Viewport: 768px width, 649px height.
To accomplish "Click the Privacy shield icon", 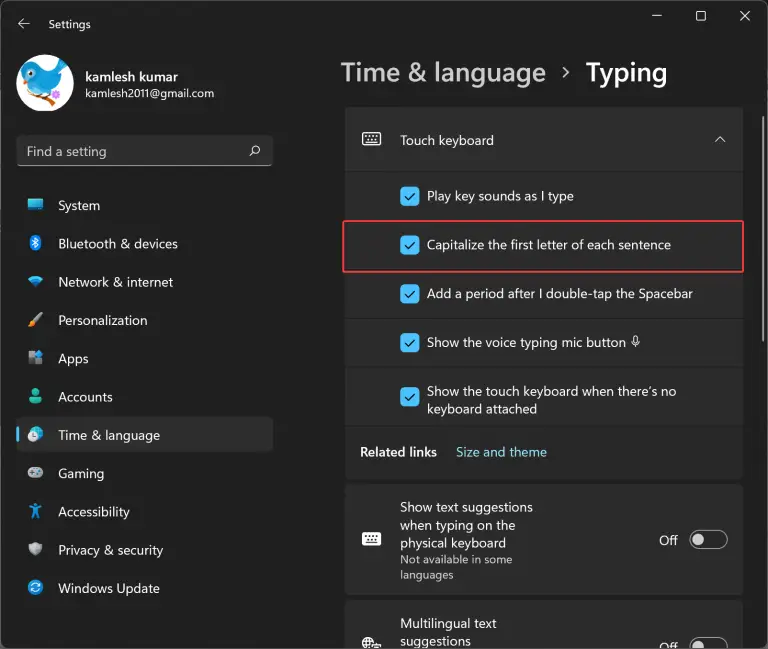I will tap(35, 549).
